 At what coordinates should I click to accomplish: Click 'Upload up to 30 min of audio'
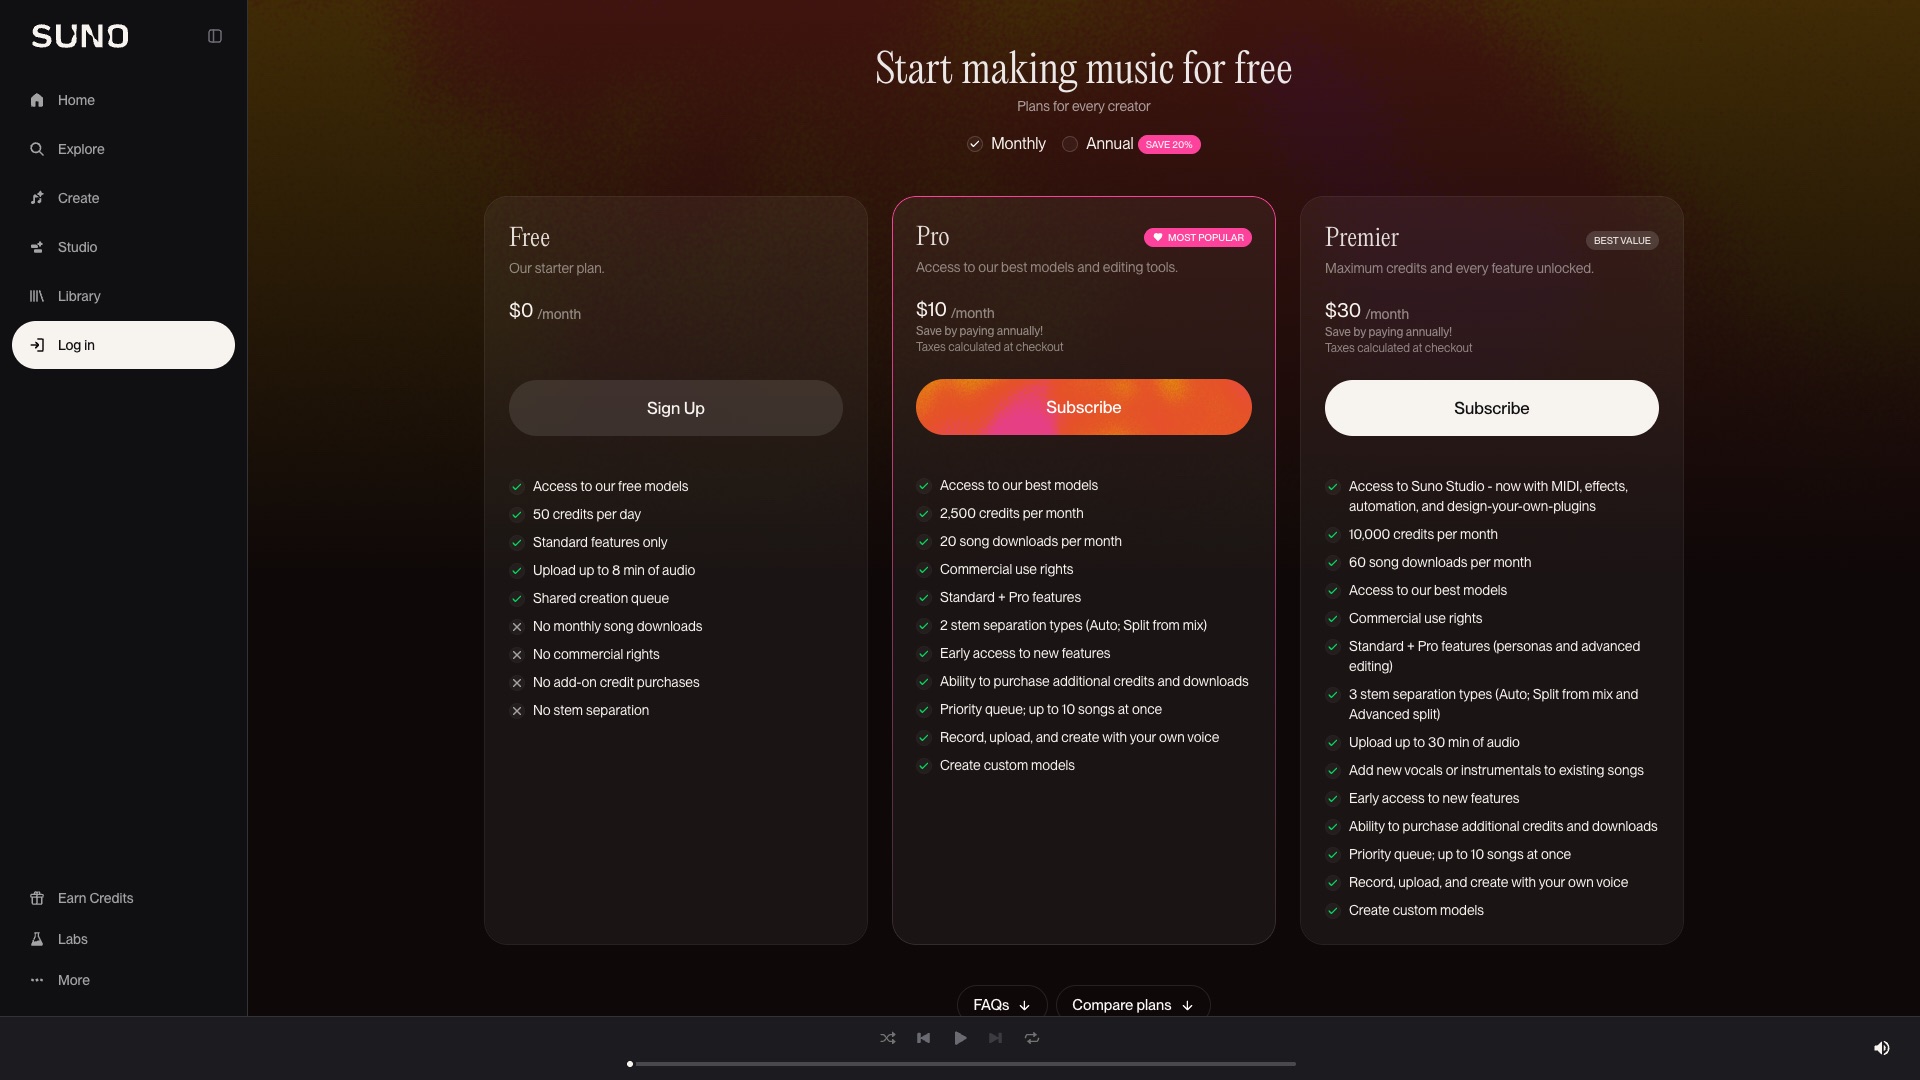point(1434,742)
